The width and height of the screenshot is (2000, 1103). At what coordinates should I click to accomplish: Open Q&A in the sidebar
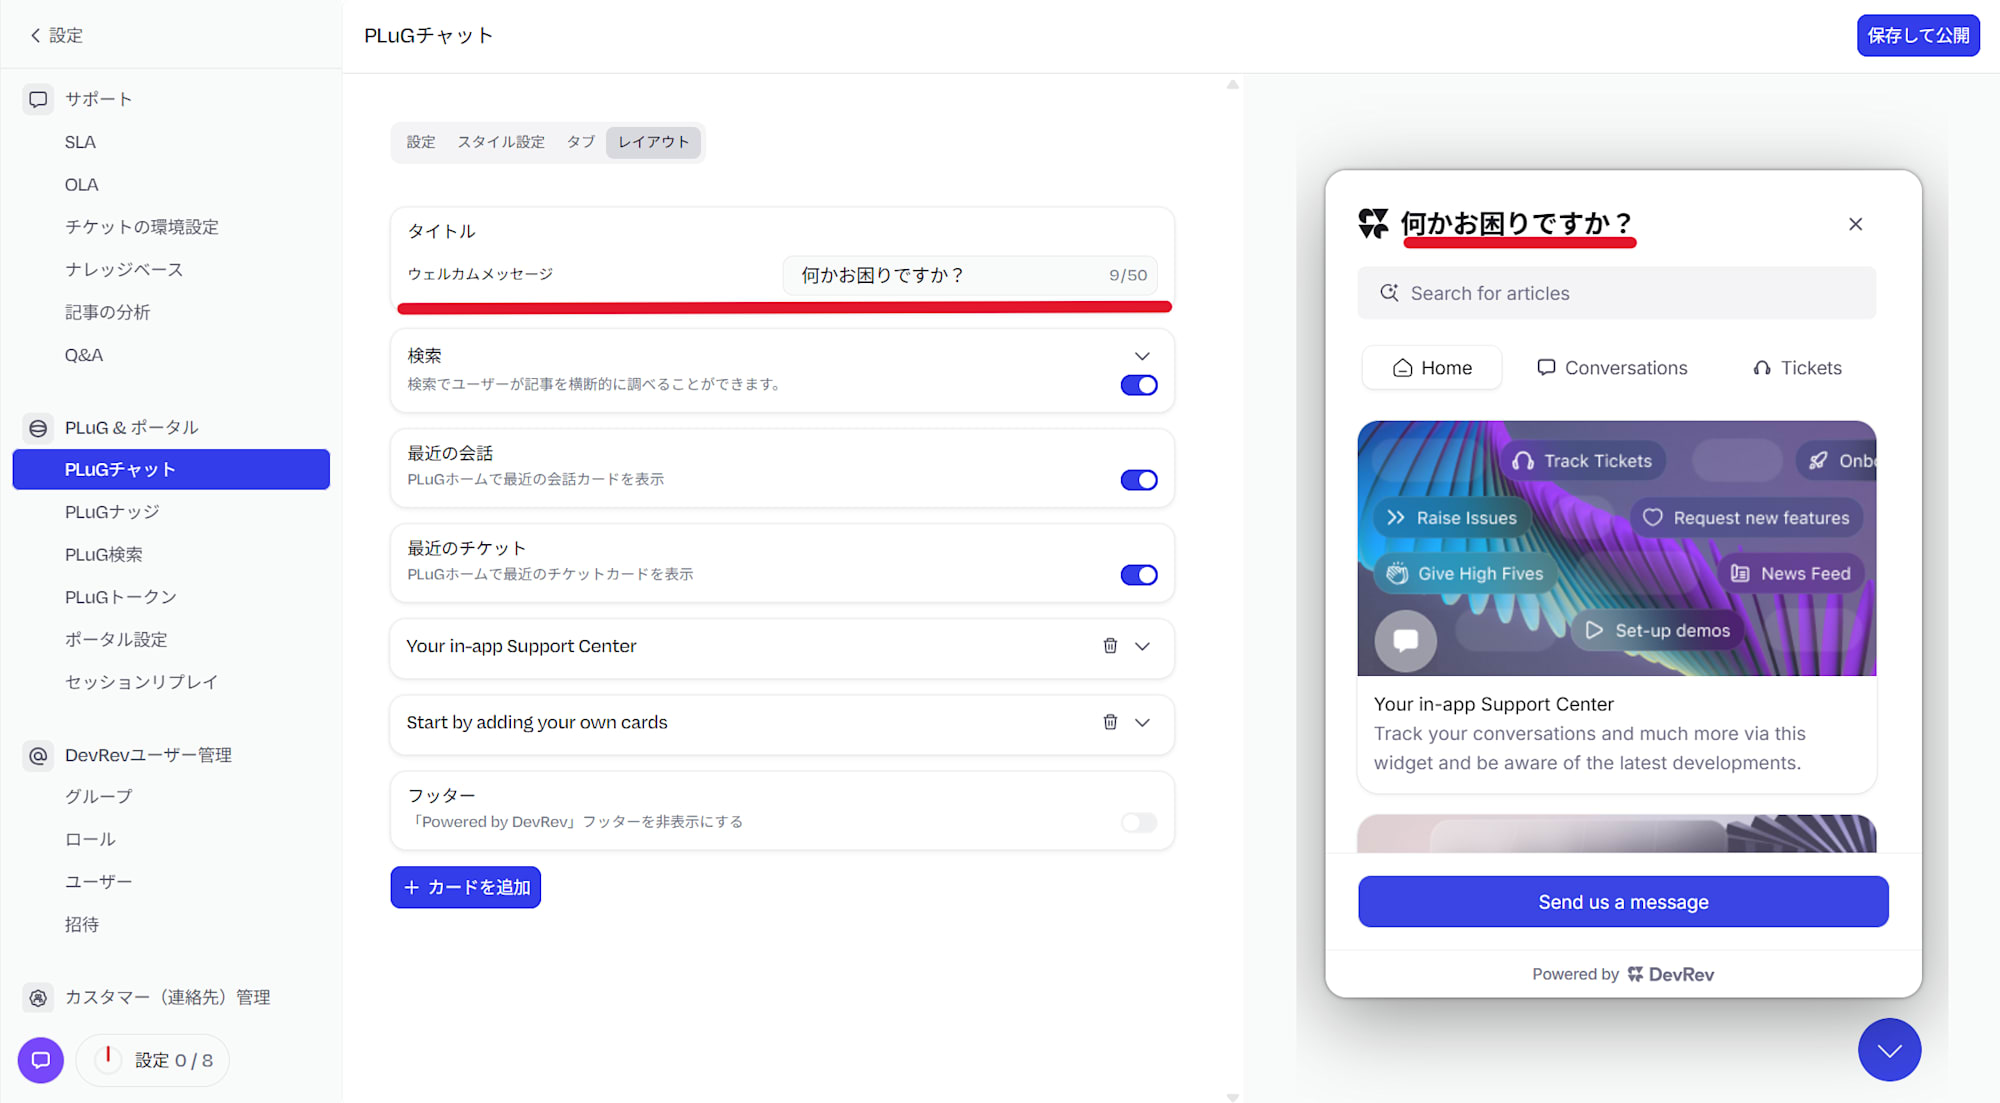[84, 355]
